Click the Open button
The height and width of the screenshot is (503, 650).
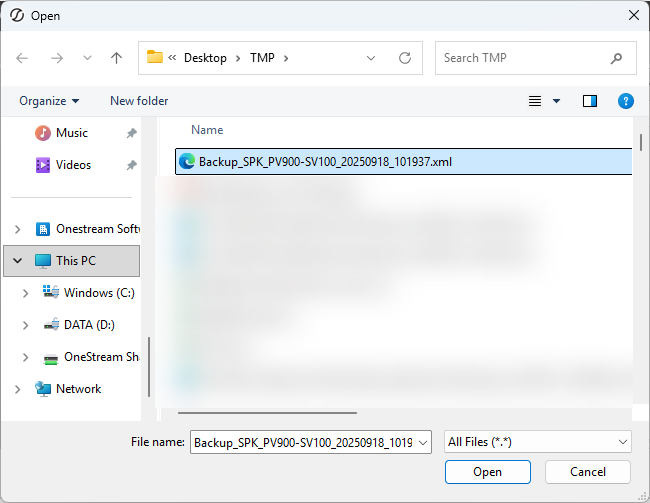487,472
